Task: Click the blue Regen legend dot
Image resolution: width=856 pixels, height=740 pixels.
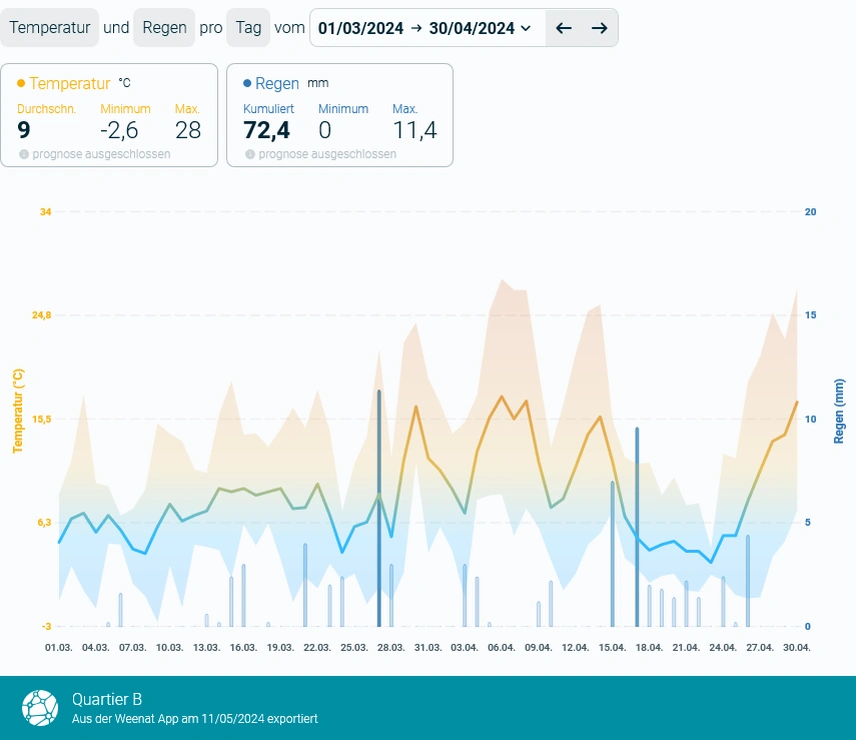Action: (247, 83)
